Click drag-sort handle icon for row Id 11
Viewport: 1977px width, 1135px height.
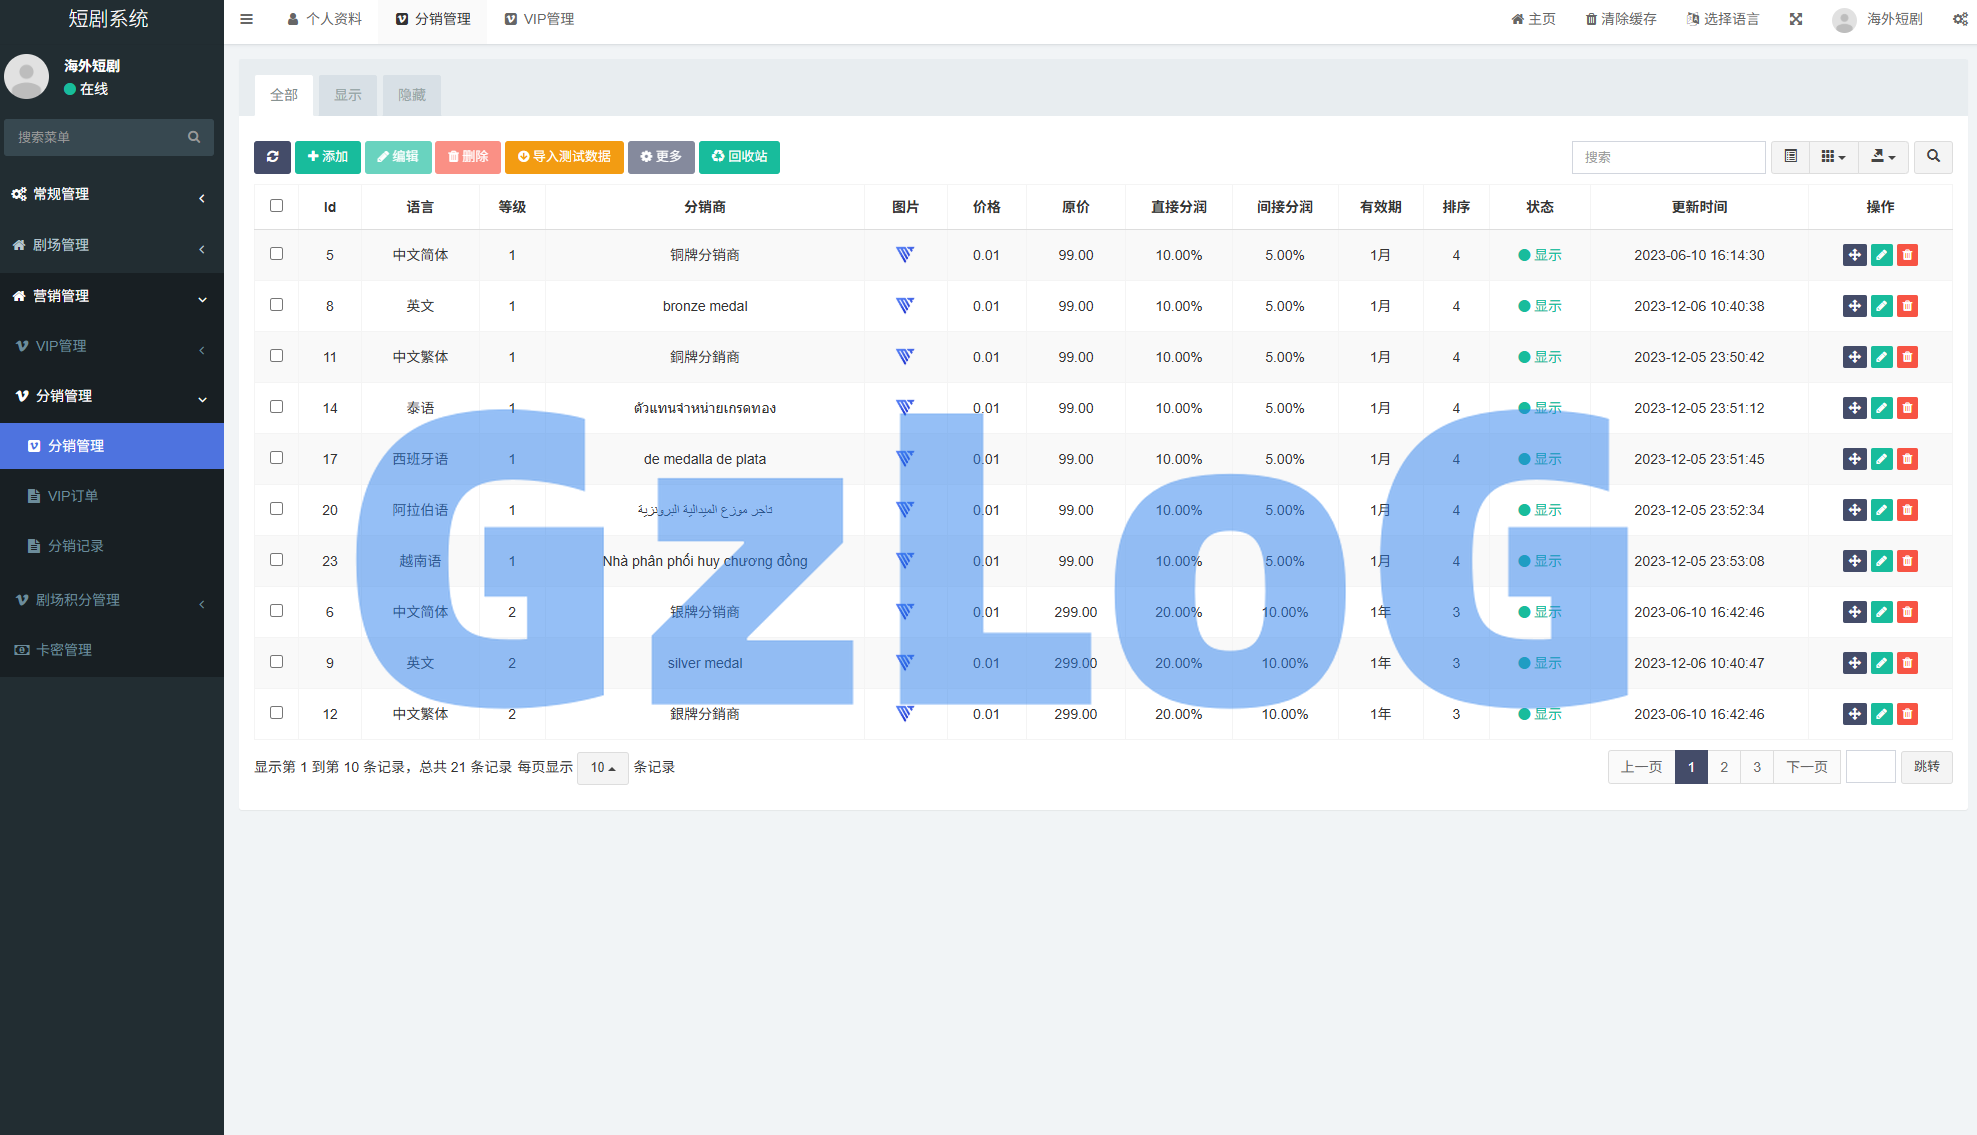[1854, 357]
